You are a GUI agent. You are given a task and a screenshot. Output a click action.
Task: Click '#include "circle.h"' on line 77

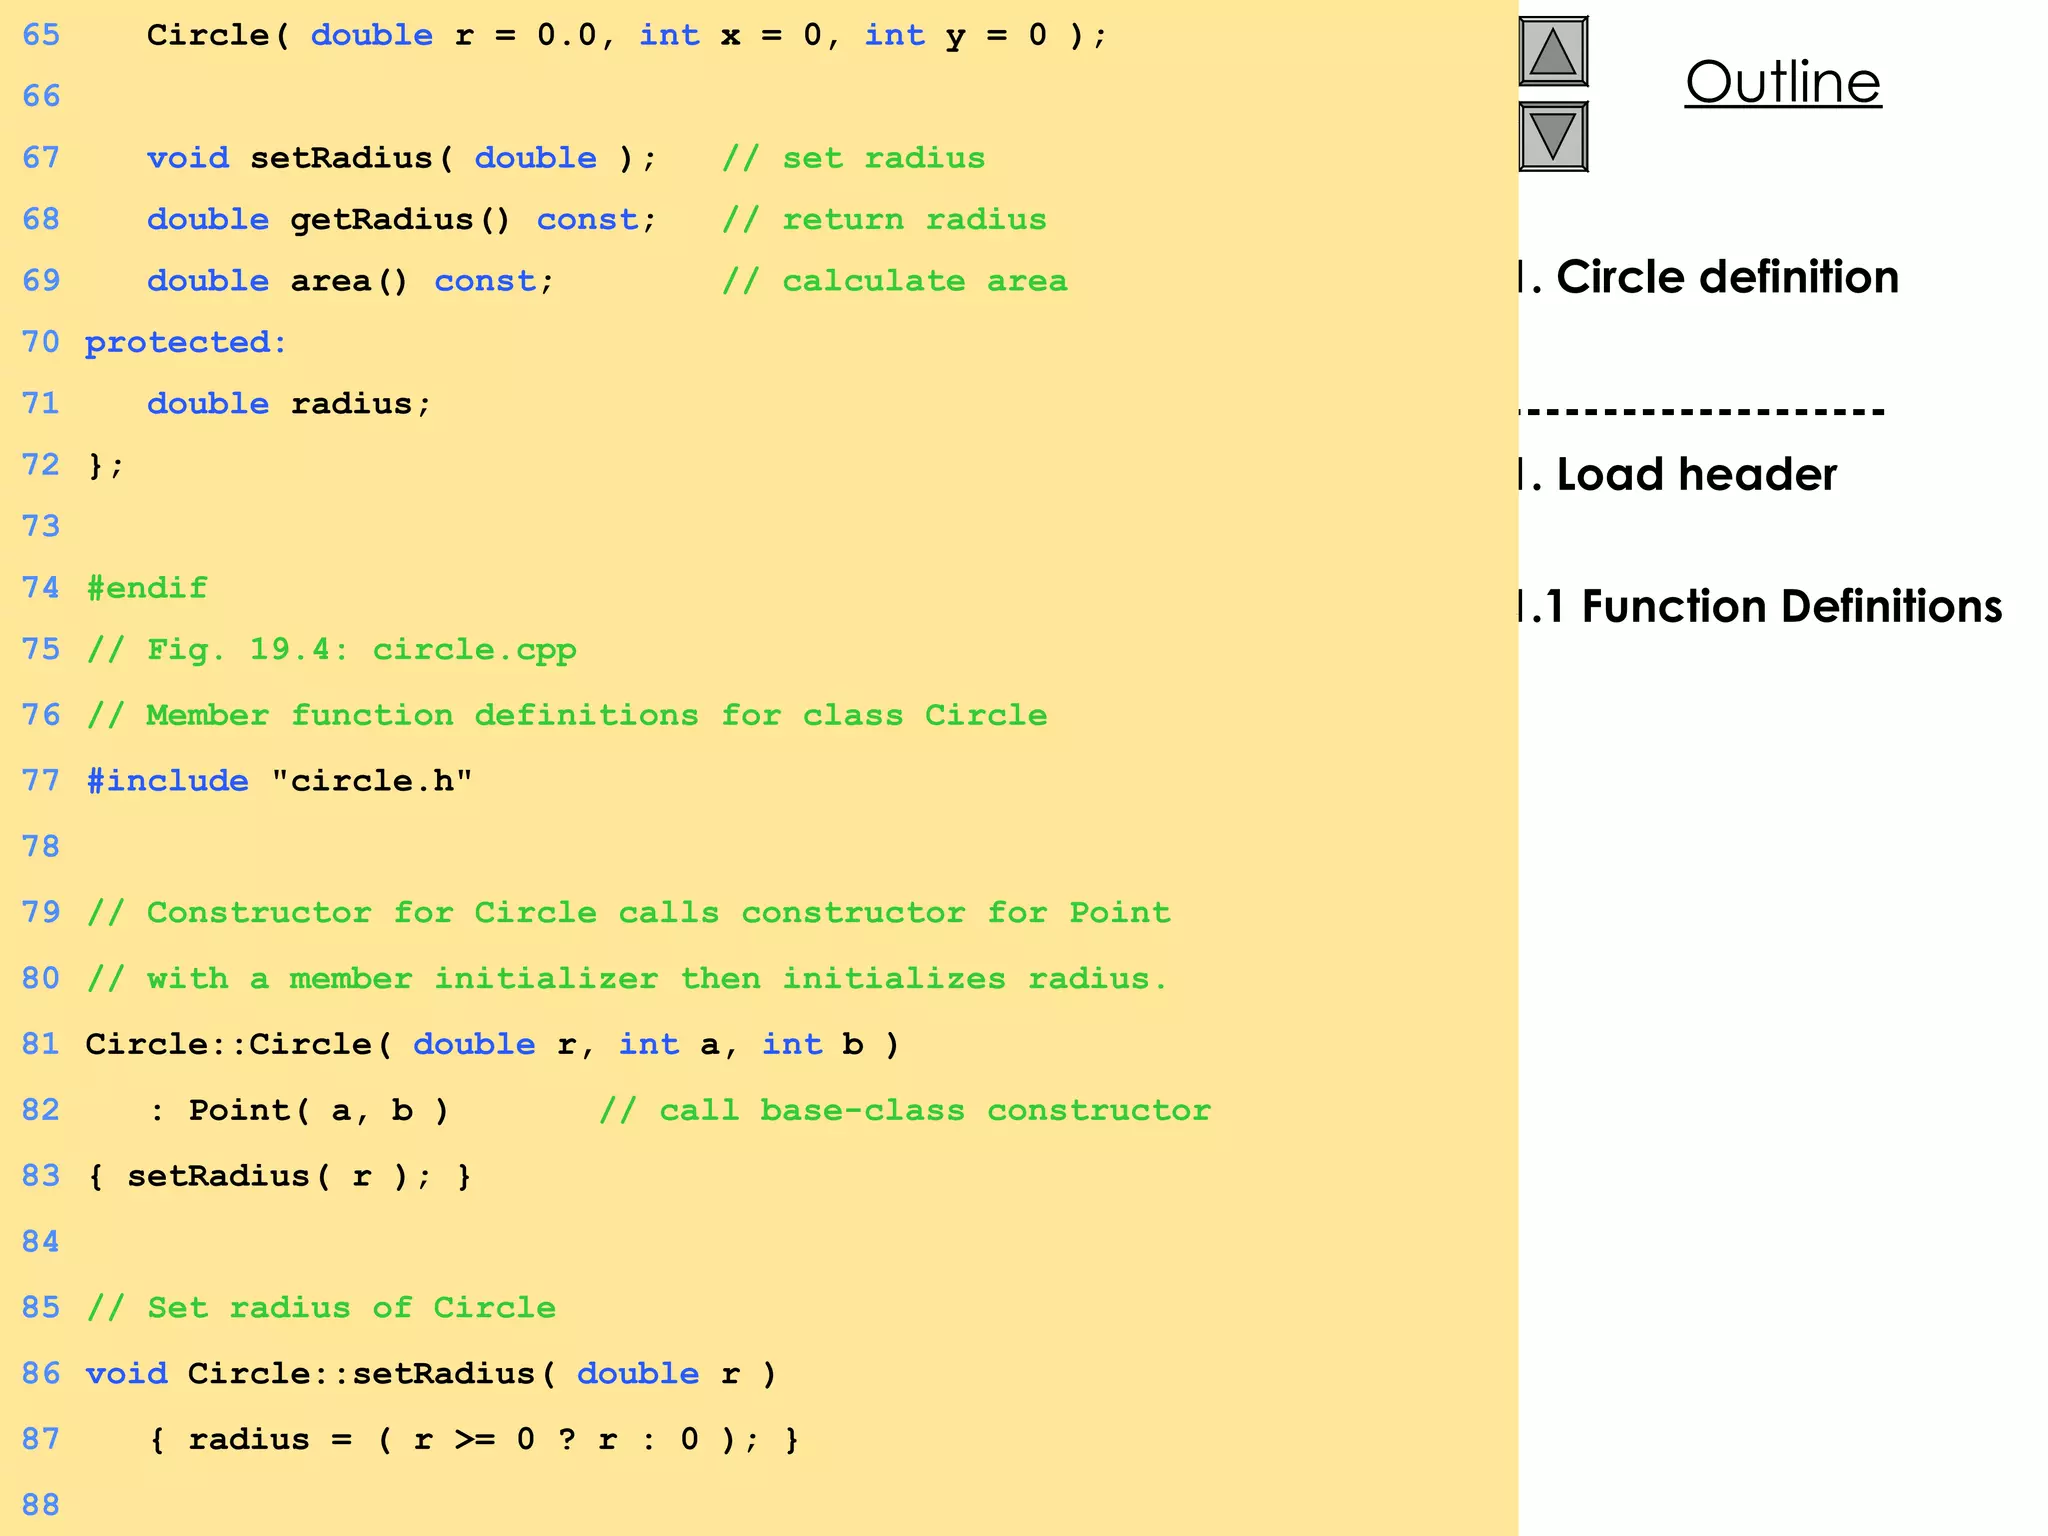tap(279, 781)
